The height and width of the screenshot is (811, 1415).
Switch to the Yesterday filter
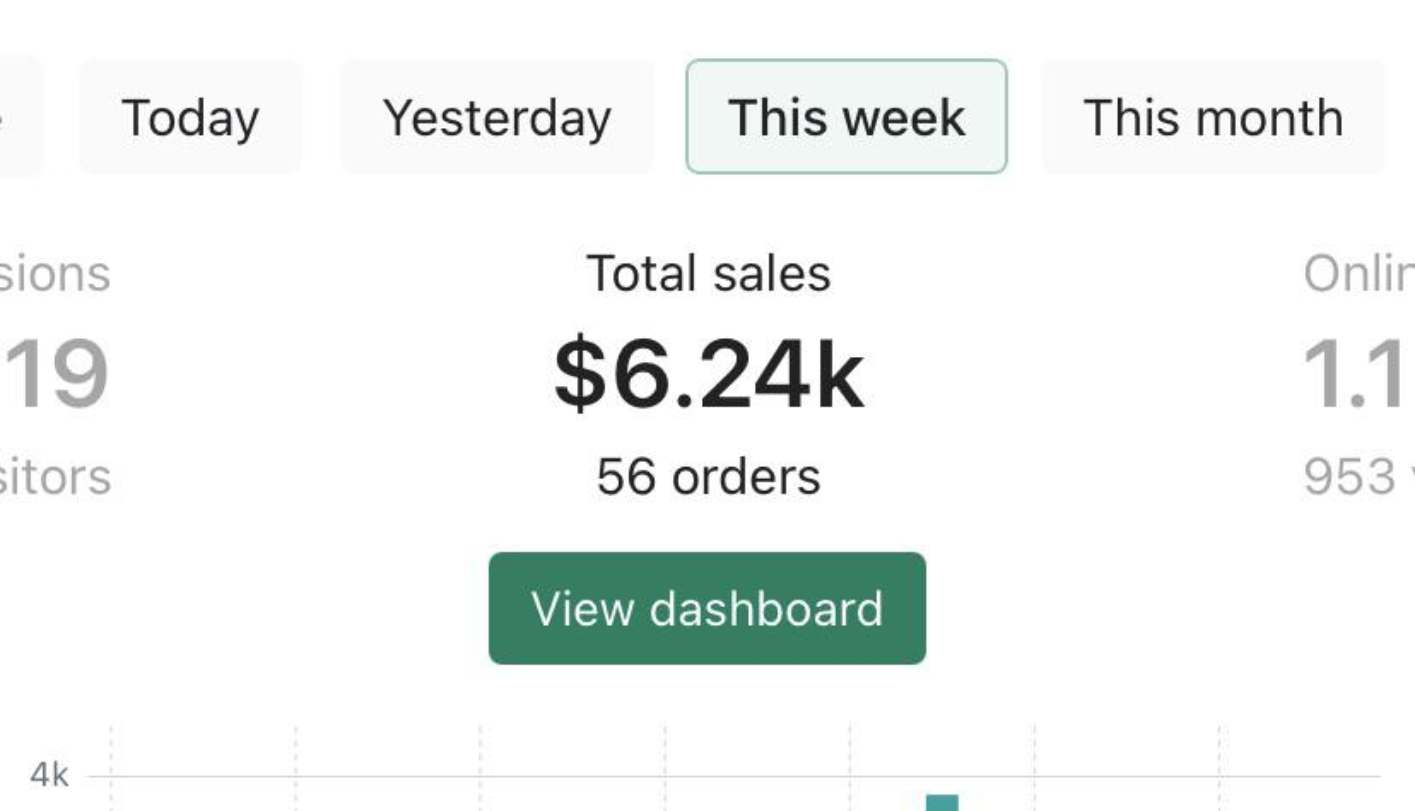[497, 117]
